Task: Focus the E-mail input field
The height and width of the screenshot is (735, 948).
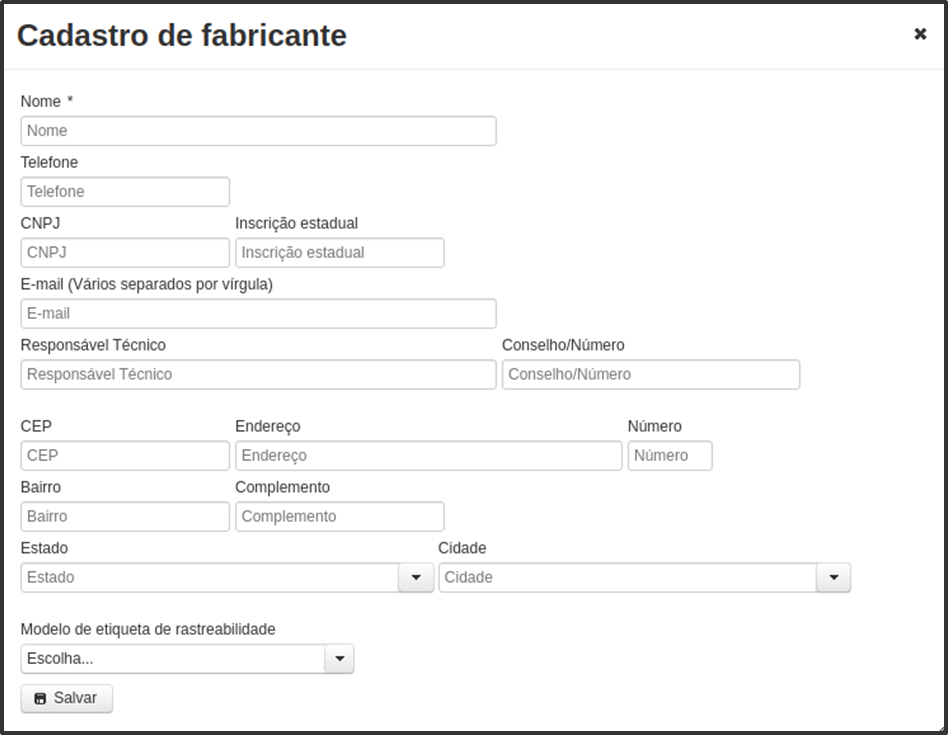Action: click(258, 314)
